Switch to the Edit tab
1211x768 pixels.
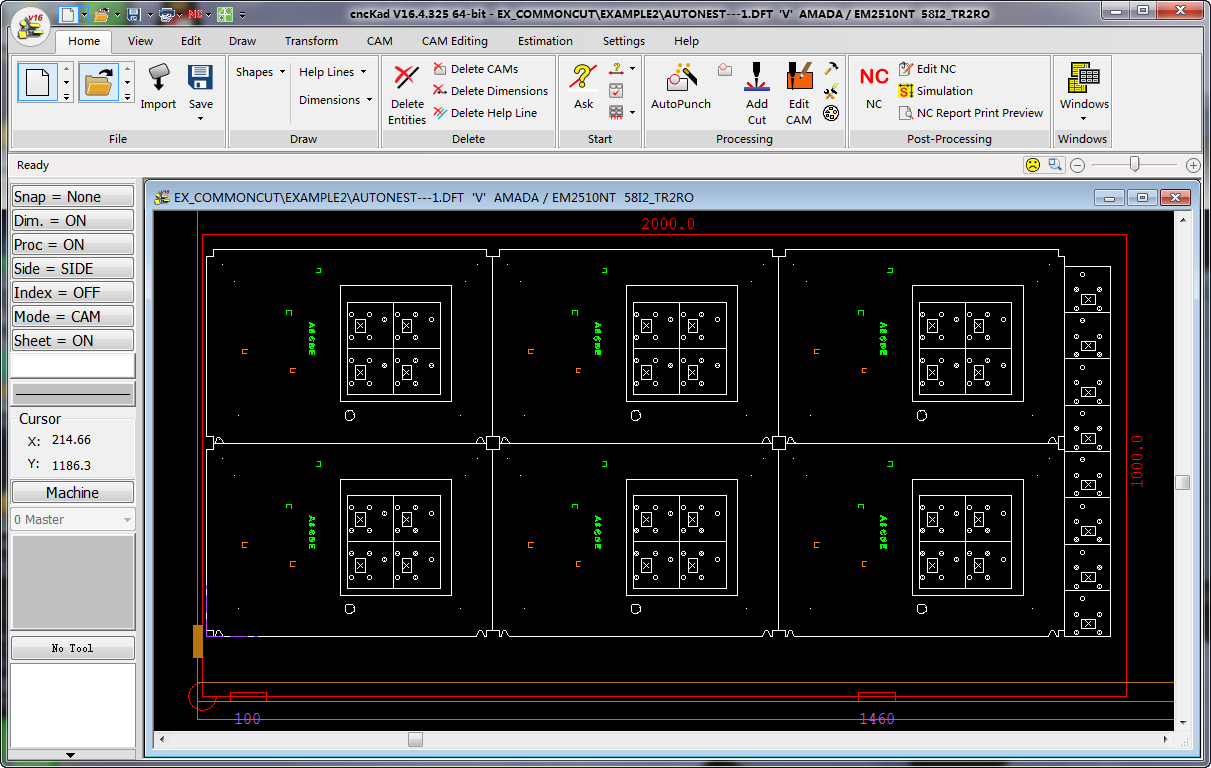click(x=191, y=41)
